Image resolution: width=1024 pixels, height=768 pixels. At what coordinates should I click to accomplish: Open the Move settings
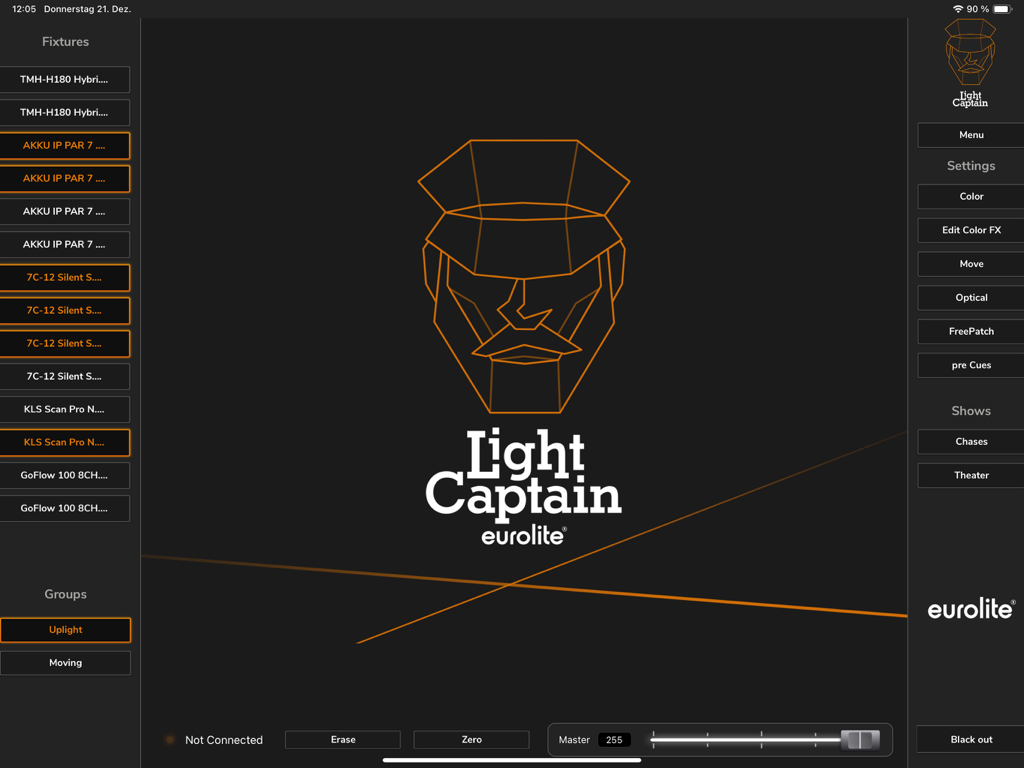[970, 263]
